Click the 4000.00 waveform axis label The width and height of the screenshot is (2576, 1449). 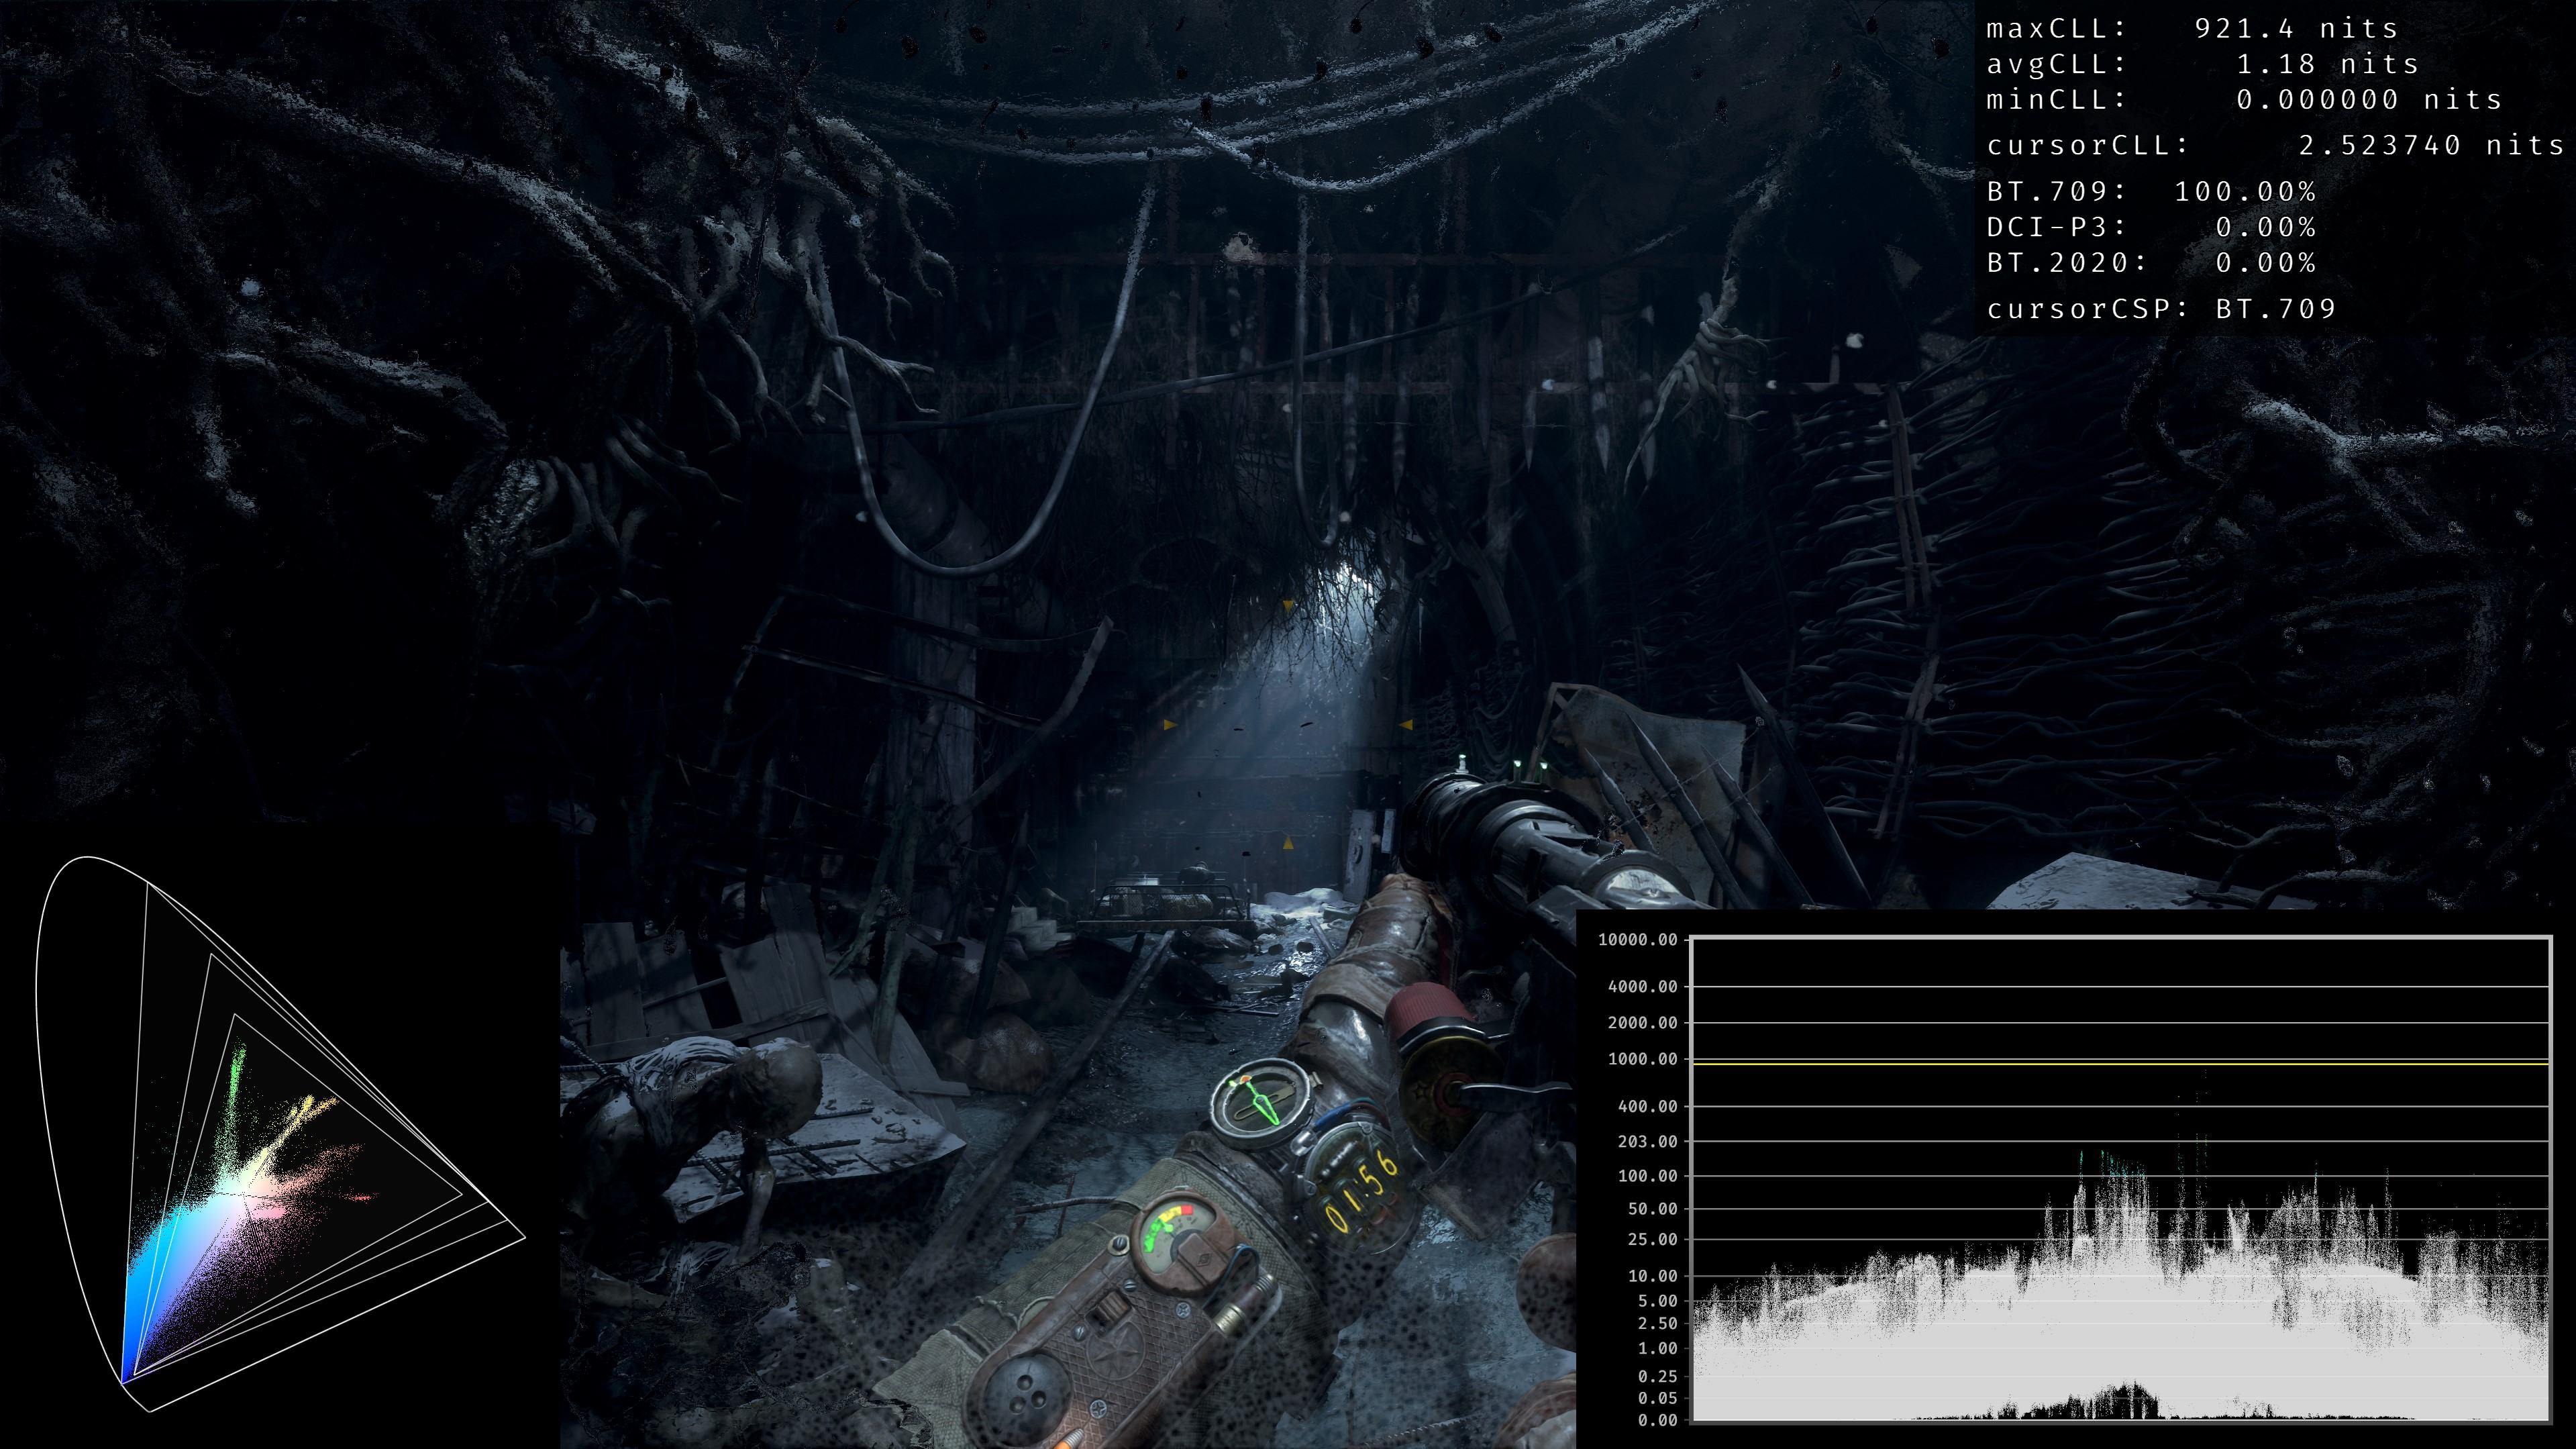tap(1642, 987)
